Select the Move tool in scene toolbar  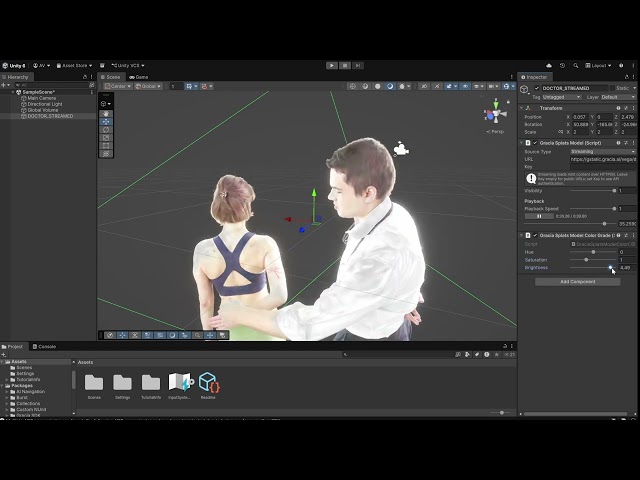(106, 122)
